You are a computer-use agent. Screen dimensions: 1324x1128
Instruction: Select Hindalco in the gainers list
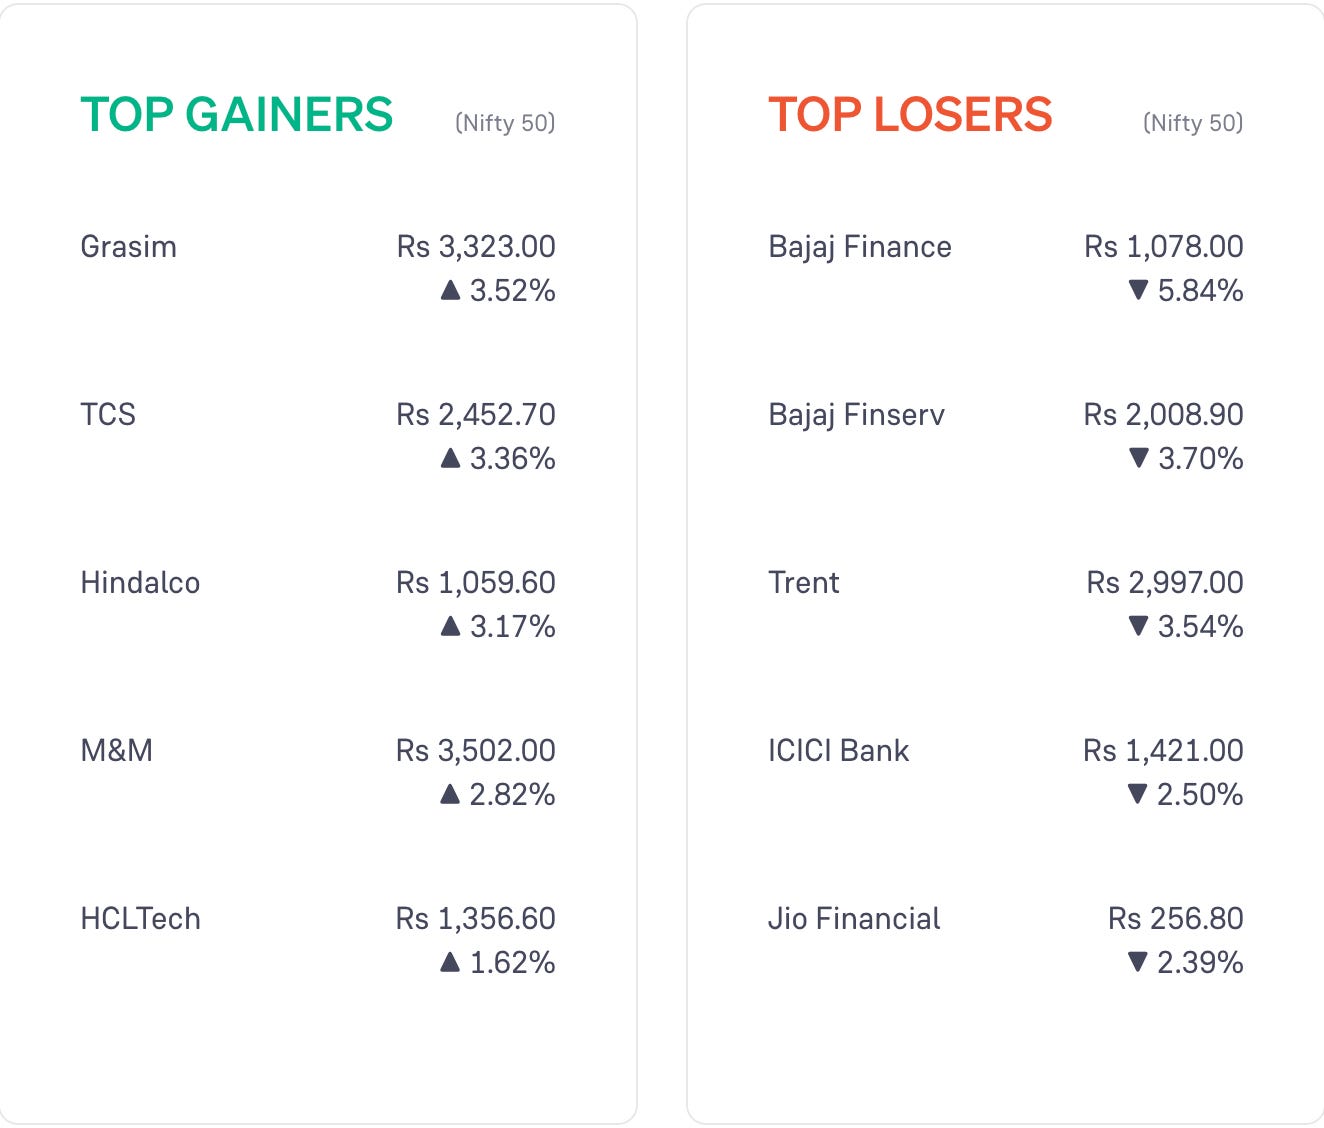(x=318, y=604)
